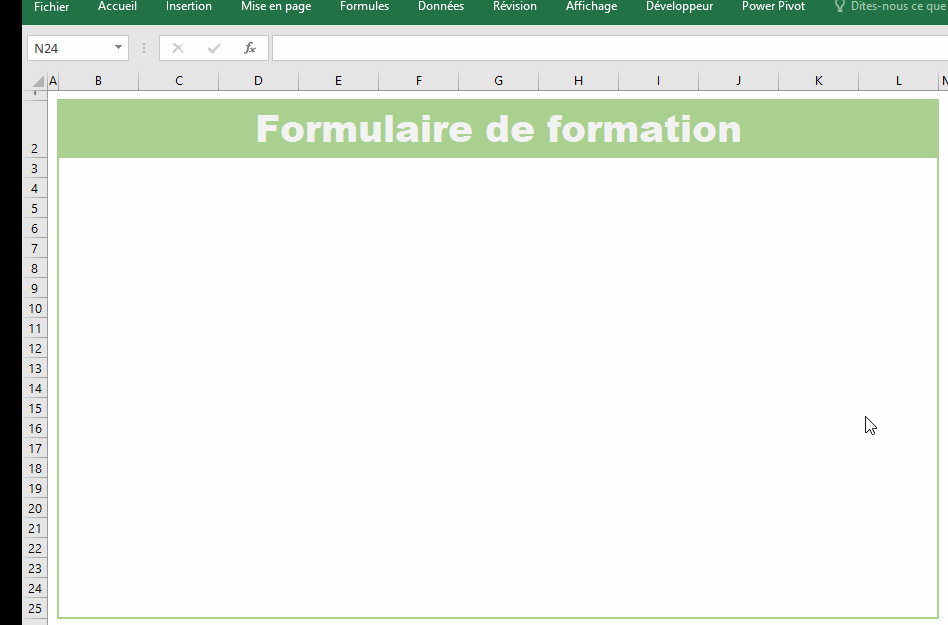Open the Insertion ribbon tab

(x=189, y=7)
